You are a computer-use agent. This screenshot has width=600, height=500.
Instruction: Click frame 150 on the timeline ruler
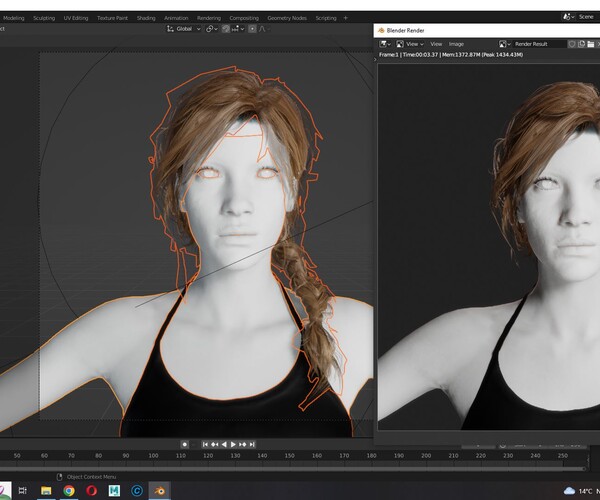click(x=290, y=456)
